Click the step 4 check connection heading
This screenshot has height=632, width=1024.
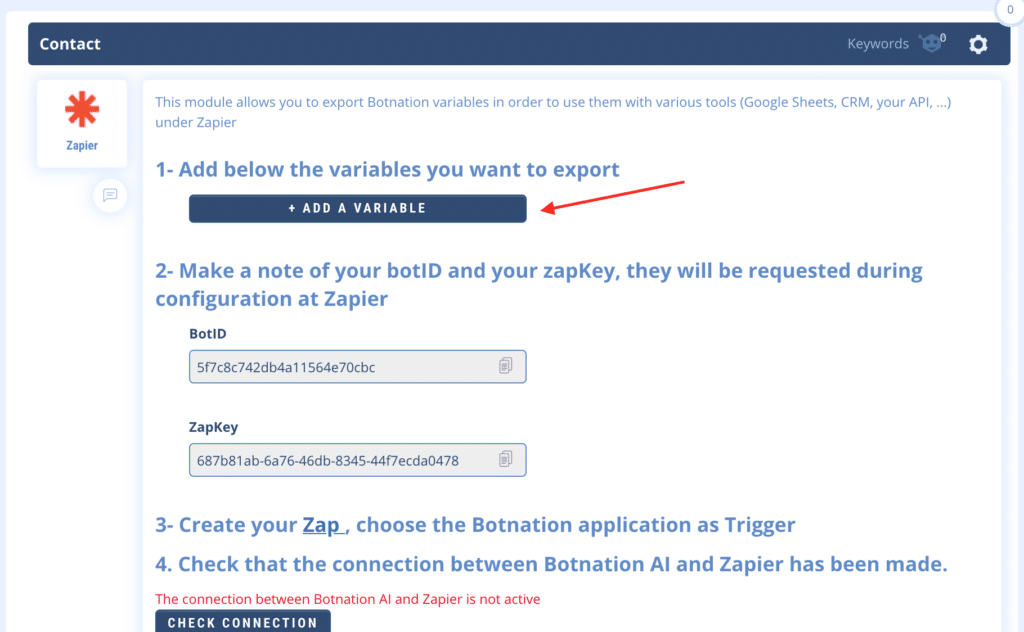pyautogui.click(x=551, y=564)
